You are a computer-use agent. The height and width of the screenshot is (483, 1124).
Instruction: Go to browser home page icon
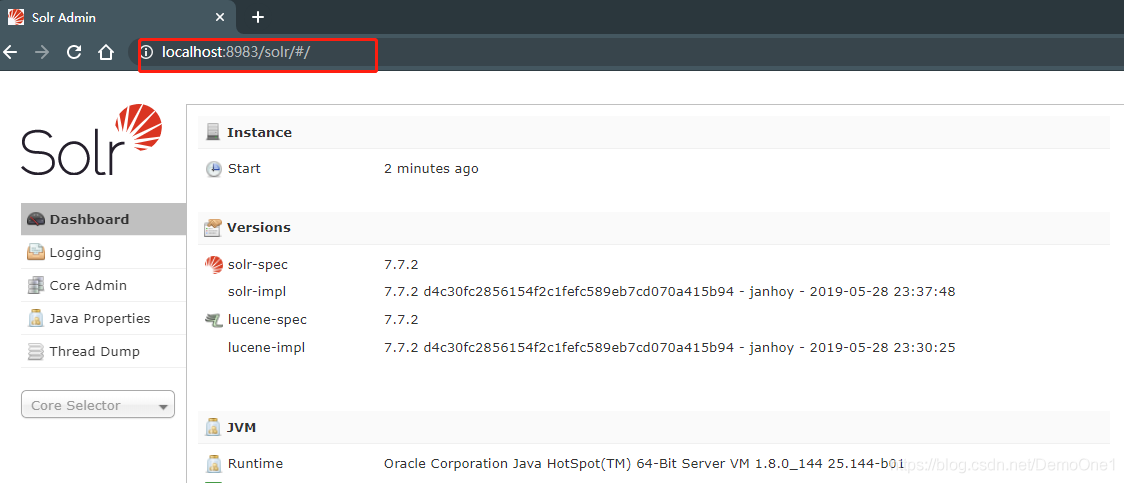click(106, 52)
